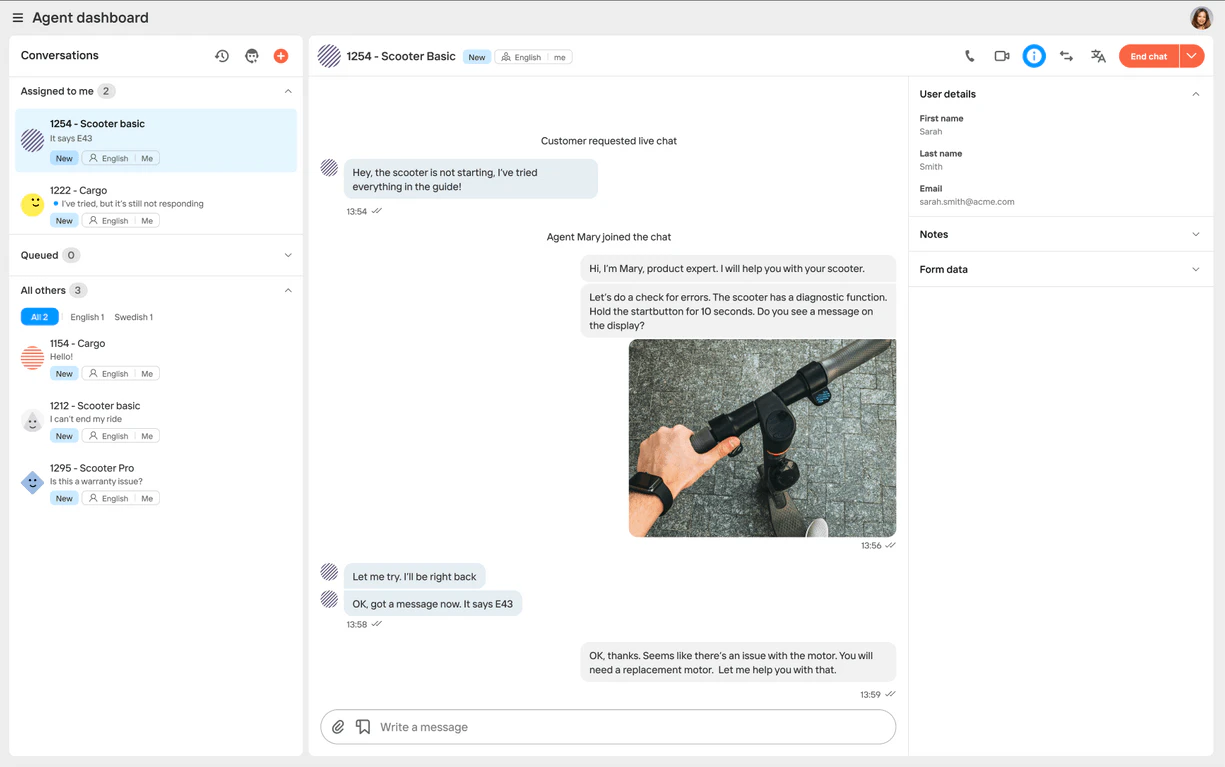Start a voice call with the customer
This screenshot has width=1225, height=767.
coord(969,57)
